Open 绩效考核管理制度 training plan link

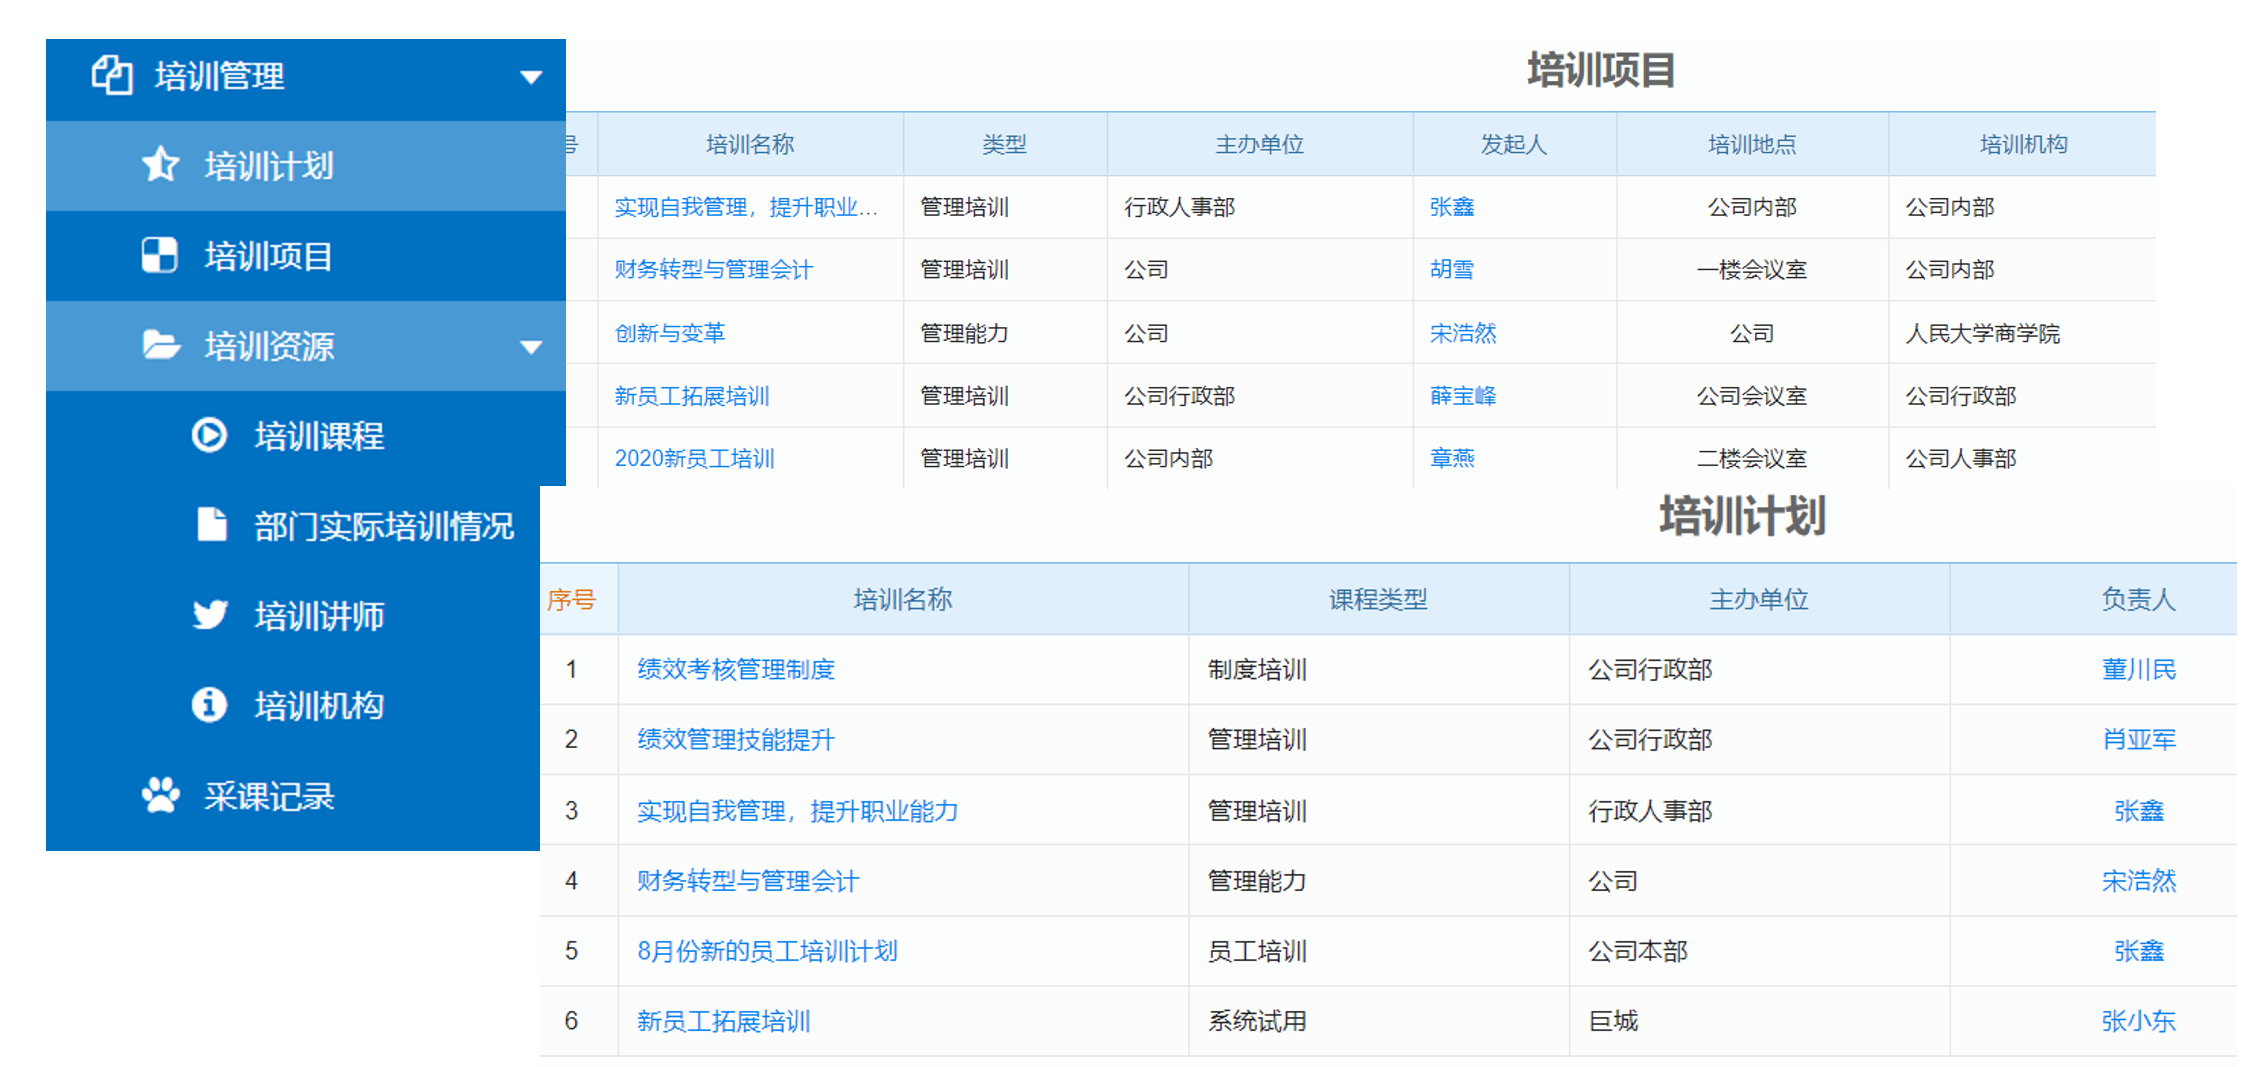[x=735, y=669]
